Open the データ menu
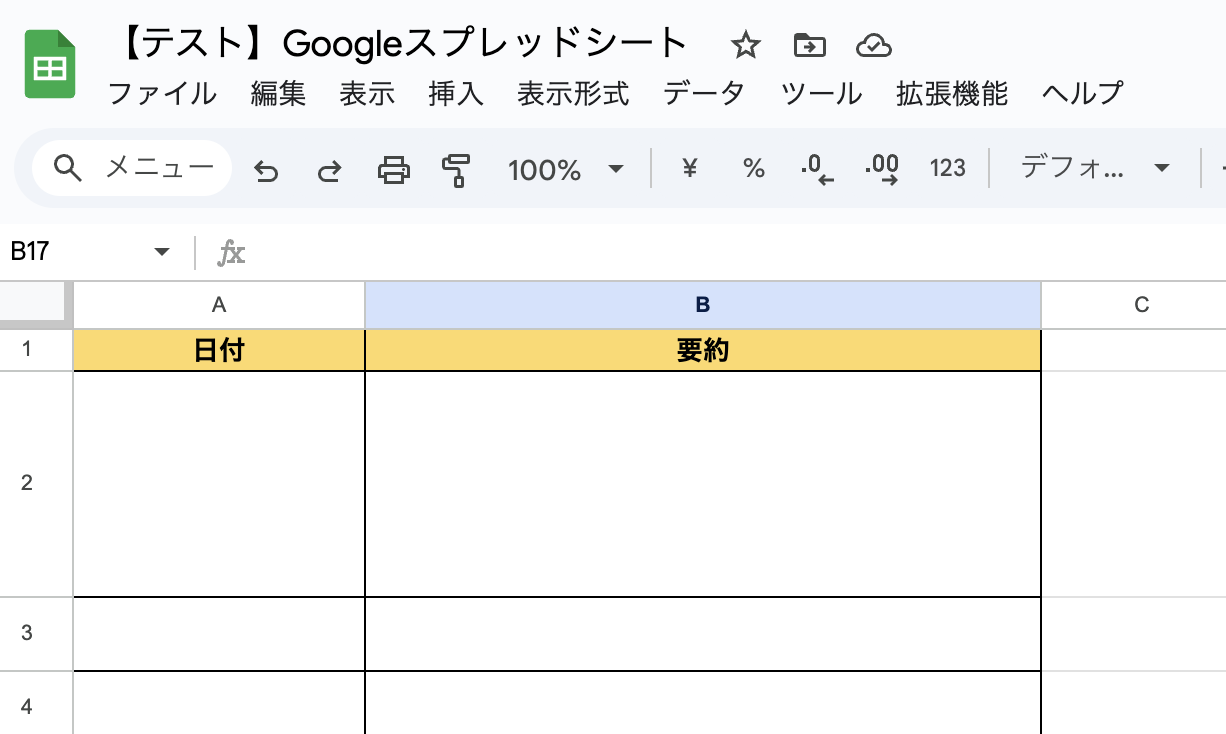Viewport: 1226px width, 734px height. pos(704,94)
